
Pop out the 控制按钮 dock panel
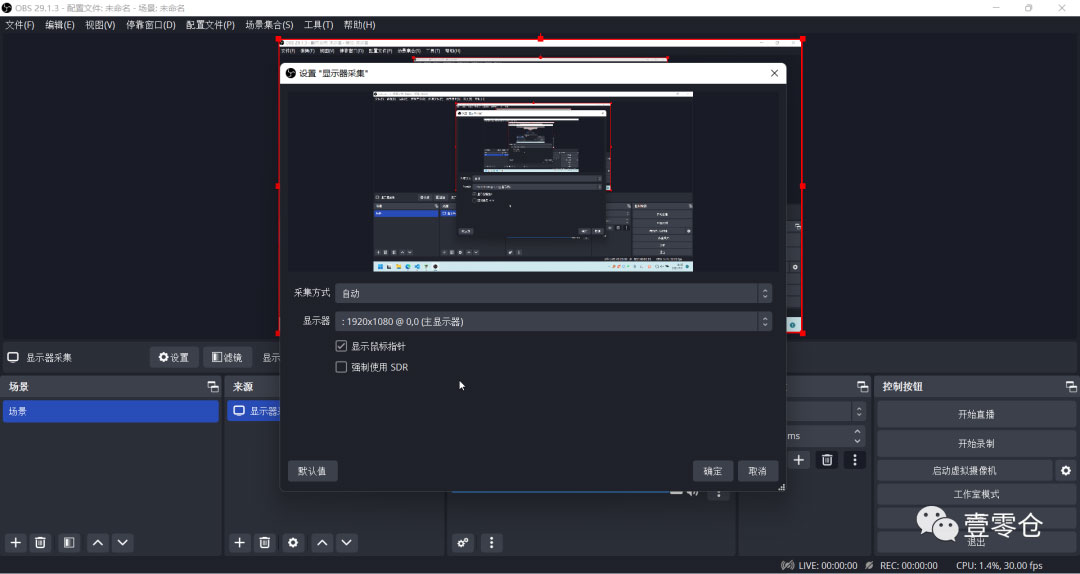point(1071,387)
